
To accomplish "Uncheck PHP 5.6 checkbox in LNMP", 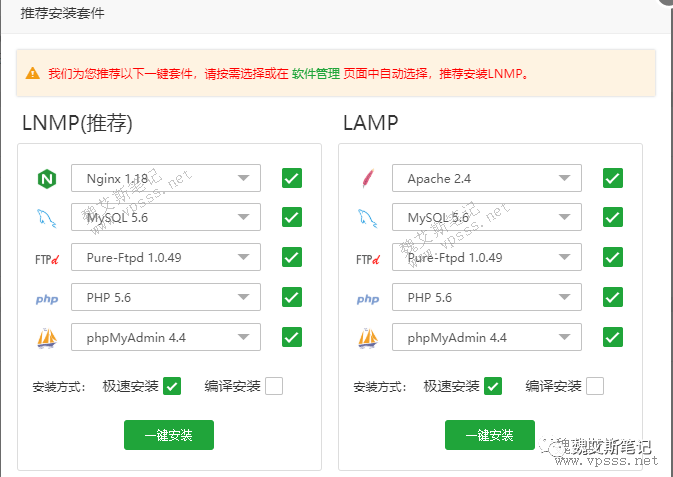I will pyautogui.click(x=292, y=297).
